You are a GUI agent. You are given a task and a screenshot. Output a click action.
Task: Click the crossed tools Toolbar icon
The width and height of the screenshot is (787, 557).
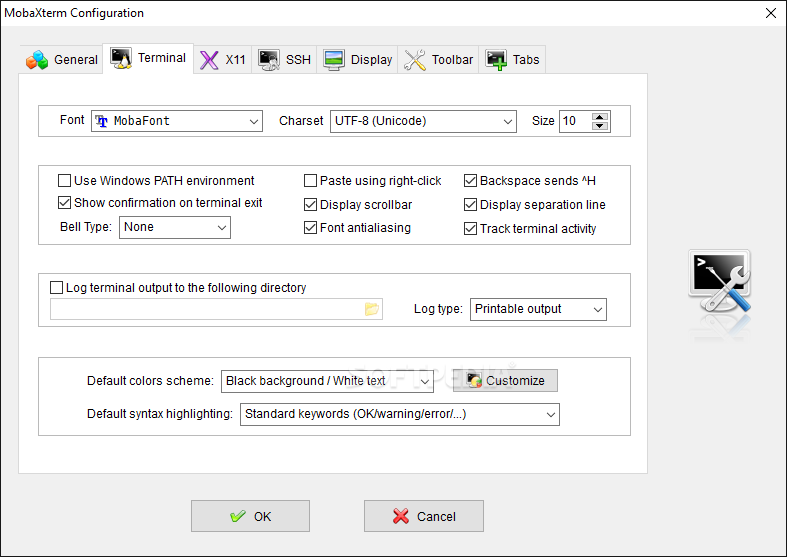pyautogui.click(x=415, y=60)
